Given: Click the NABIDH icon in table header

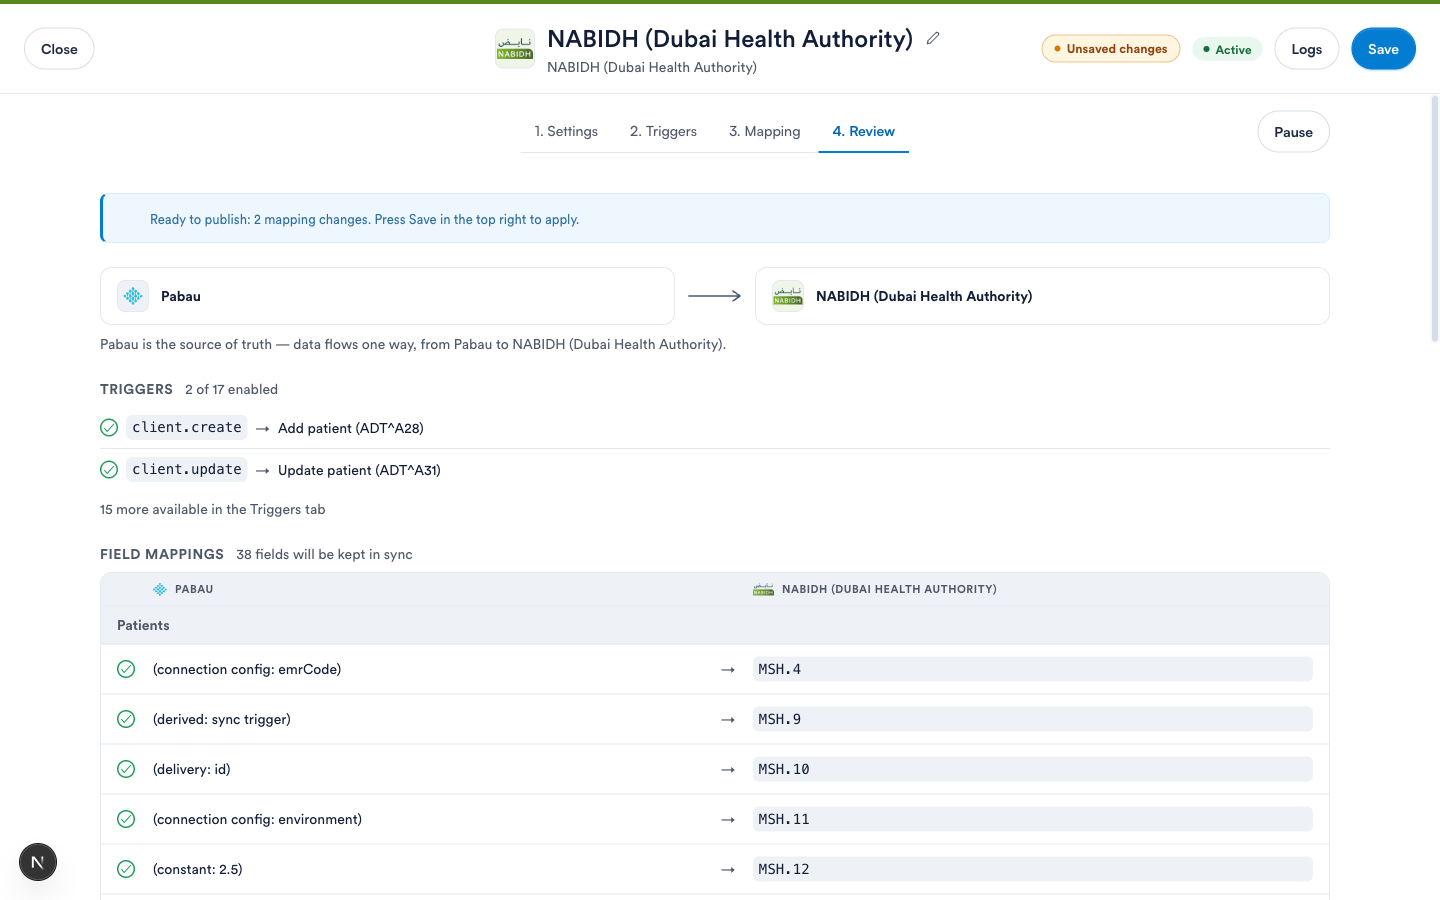Looking at the screenshot, I should point(764,590).
